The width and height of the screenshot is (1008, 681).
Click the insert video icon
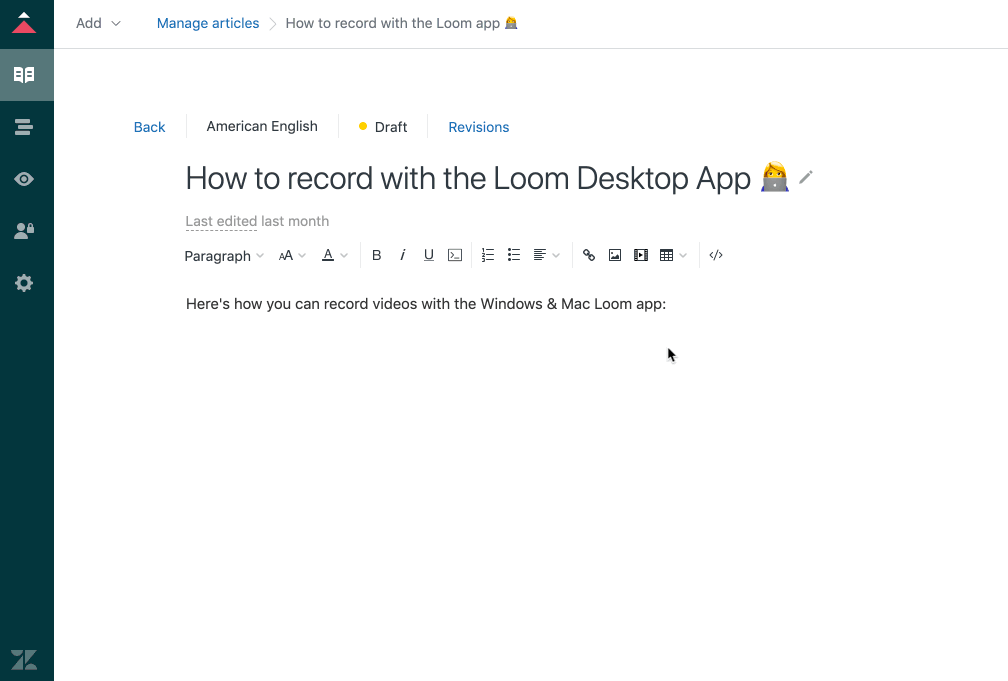[x=641, y=255]
